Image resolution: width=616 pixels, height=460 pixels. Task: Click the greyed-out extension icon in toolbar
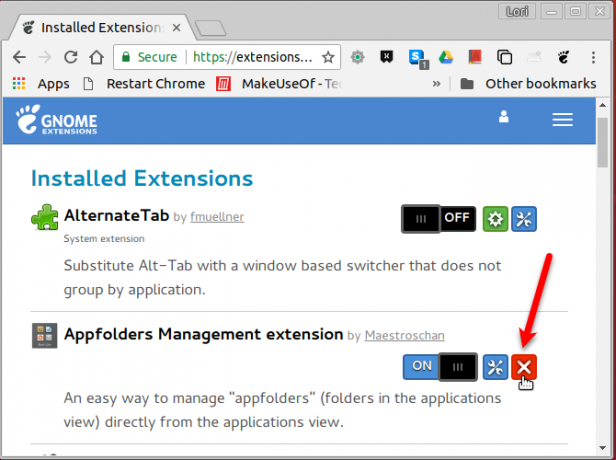click(x=534, y=57)
